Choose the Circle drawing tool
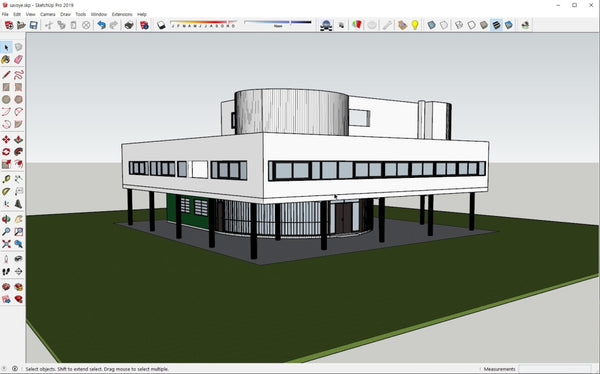 6,100
